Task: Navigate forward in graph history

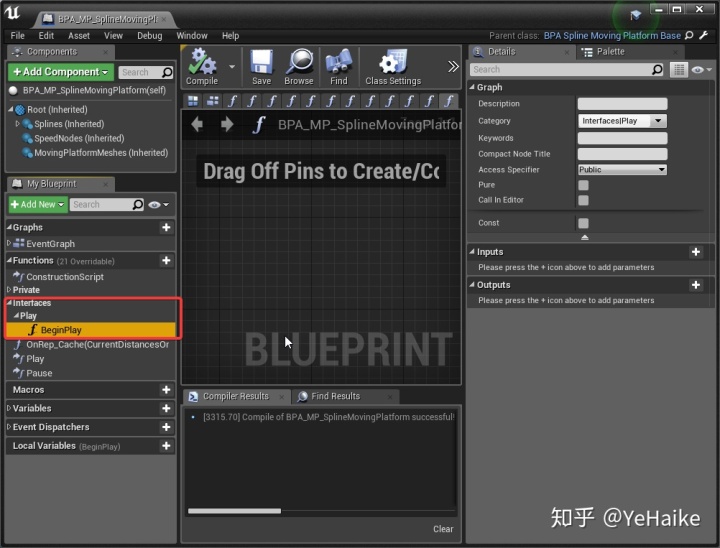Action: point(227,124)
